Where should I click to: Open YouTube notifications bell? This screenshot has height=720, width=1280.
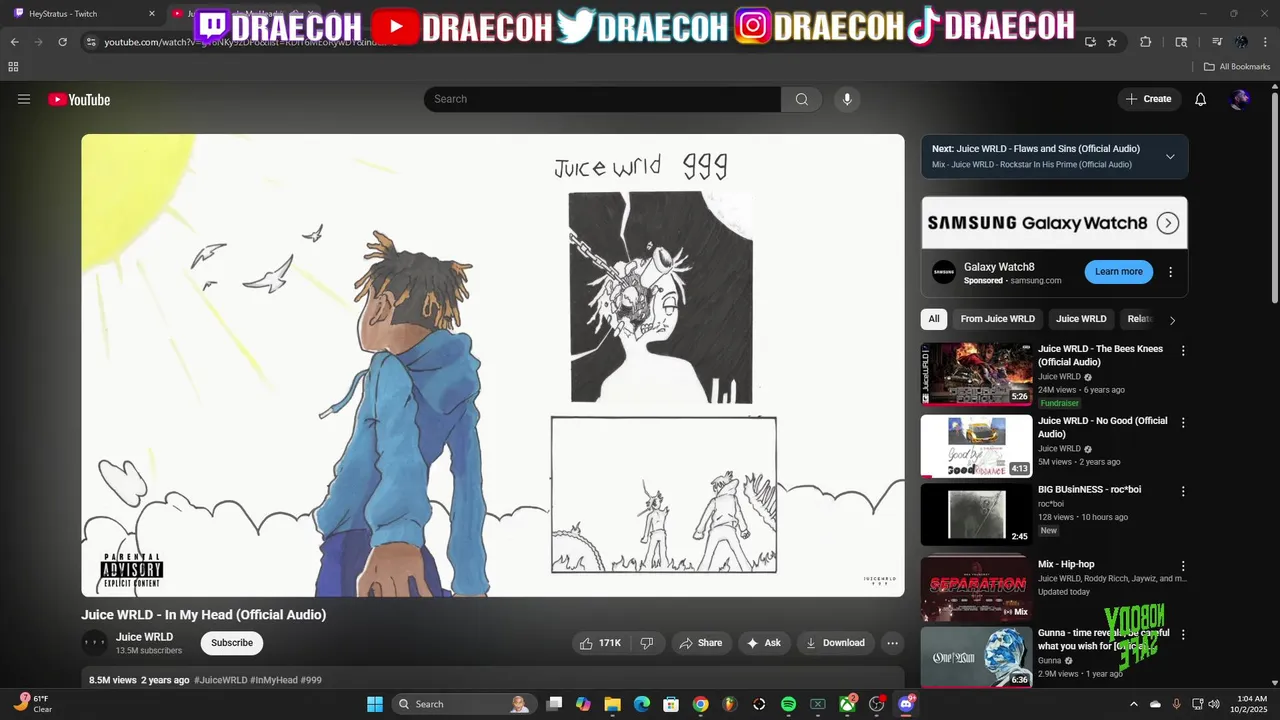click(x=1201, y=99)
